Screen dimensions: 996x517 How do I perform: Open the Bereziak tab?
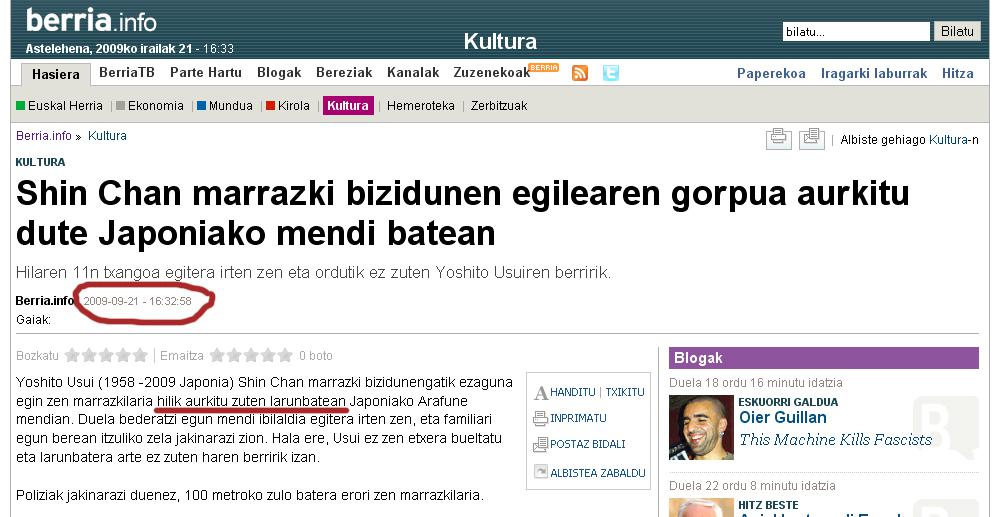[344, 72]
